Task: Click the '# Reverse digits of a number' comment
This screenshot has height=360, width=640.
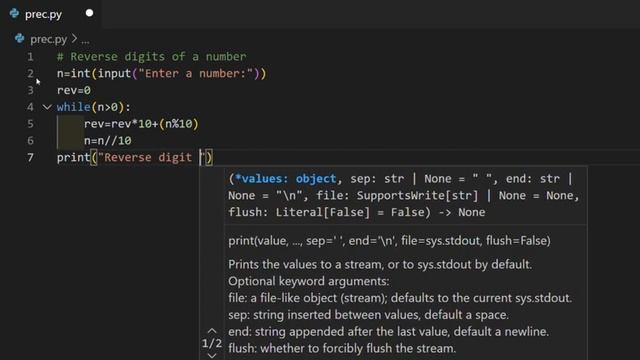Action: [151, 56]
